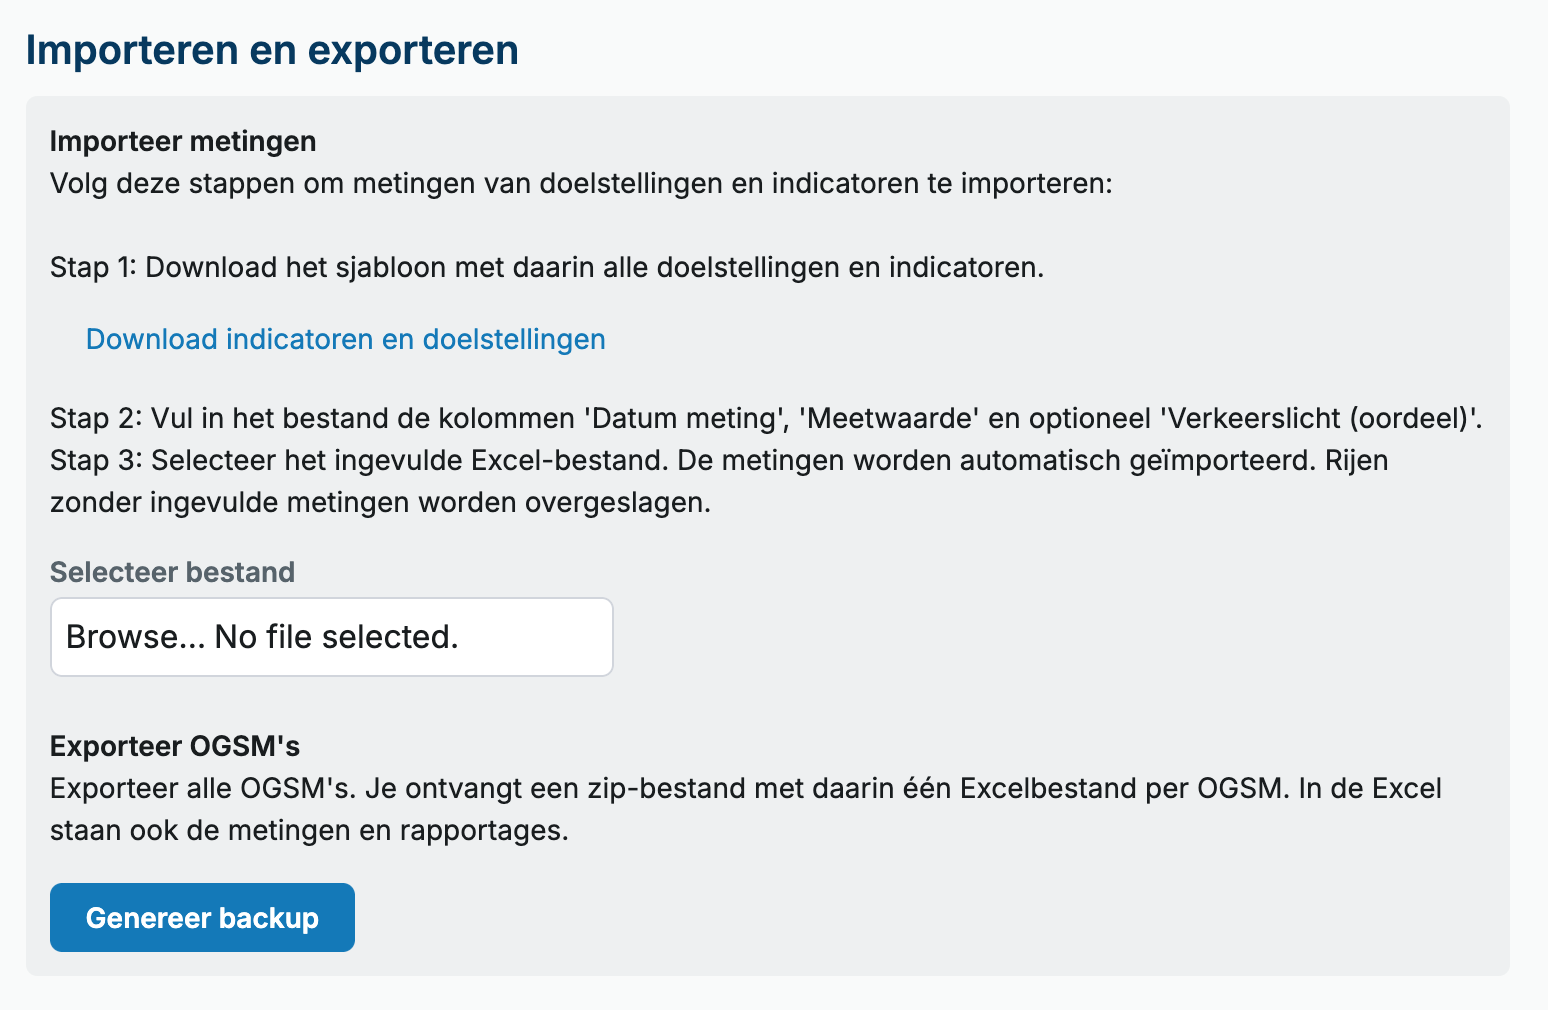This screenshot has height=1010, width=1548.
Task: Click the 'Exporteer OGSM's' section heading
Action: (175, 746)
